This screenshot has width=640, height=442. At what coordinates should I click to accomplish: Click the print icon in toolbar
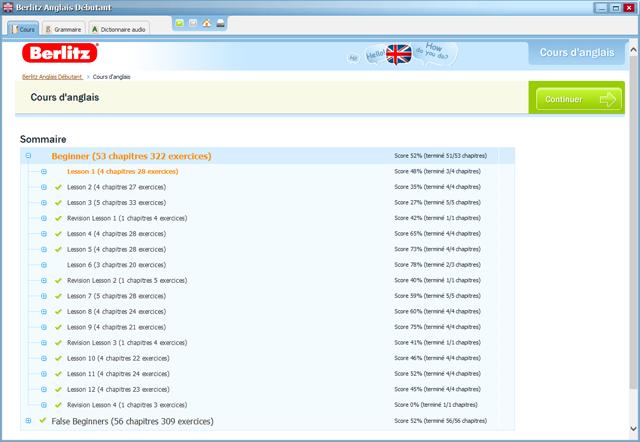coord(220,23)
